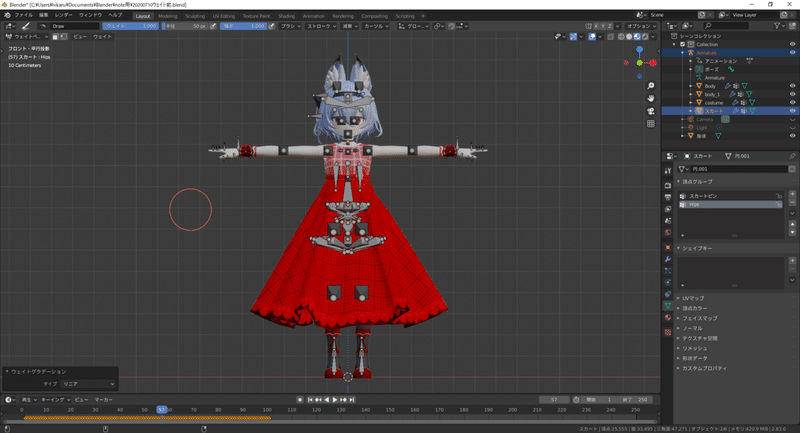This screenshot has height=433, width=800.
Task: Click the red X axis gizmo ball
Action: click(x=653, y=63)
